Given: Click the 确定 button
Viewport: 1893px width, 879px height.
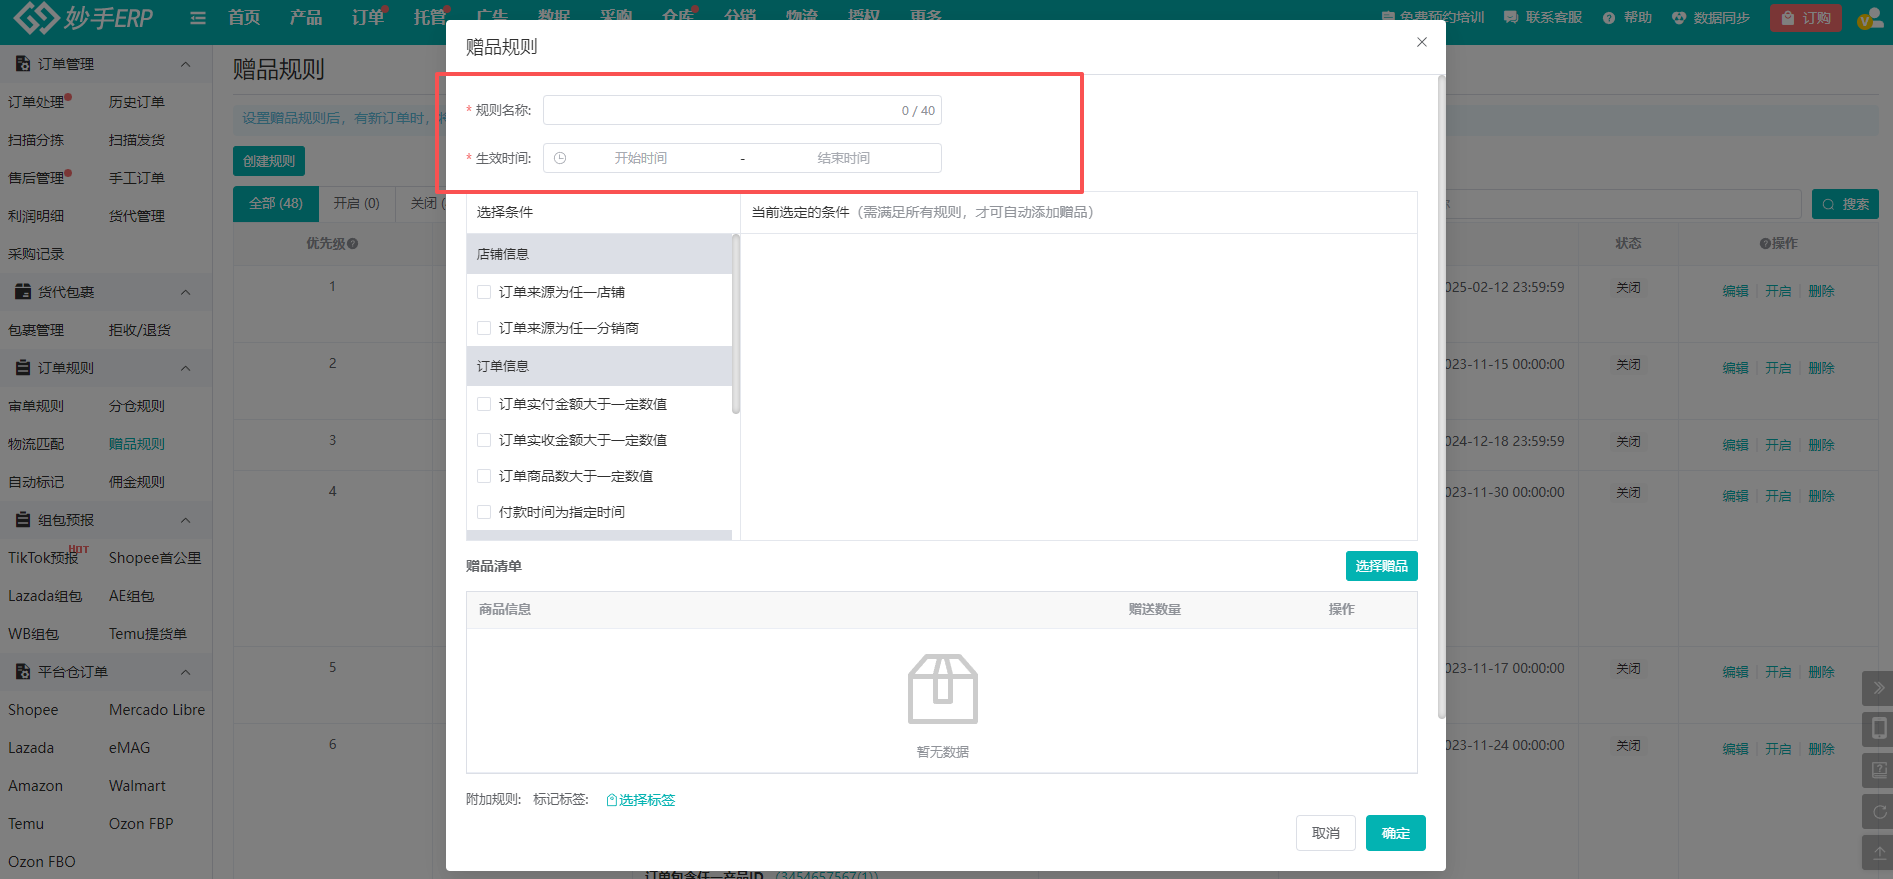Looking at the screenshot, I should point(1396,833).
